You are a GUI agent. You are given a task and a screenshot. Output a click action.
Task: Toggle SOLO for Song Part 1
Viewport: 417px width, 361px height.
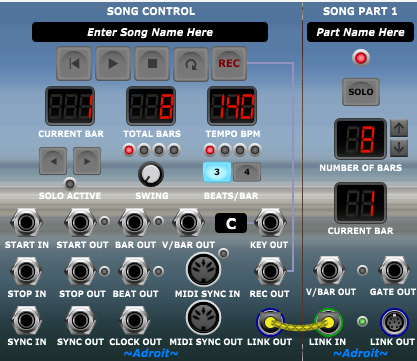point(361,92)
